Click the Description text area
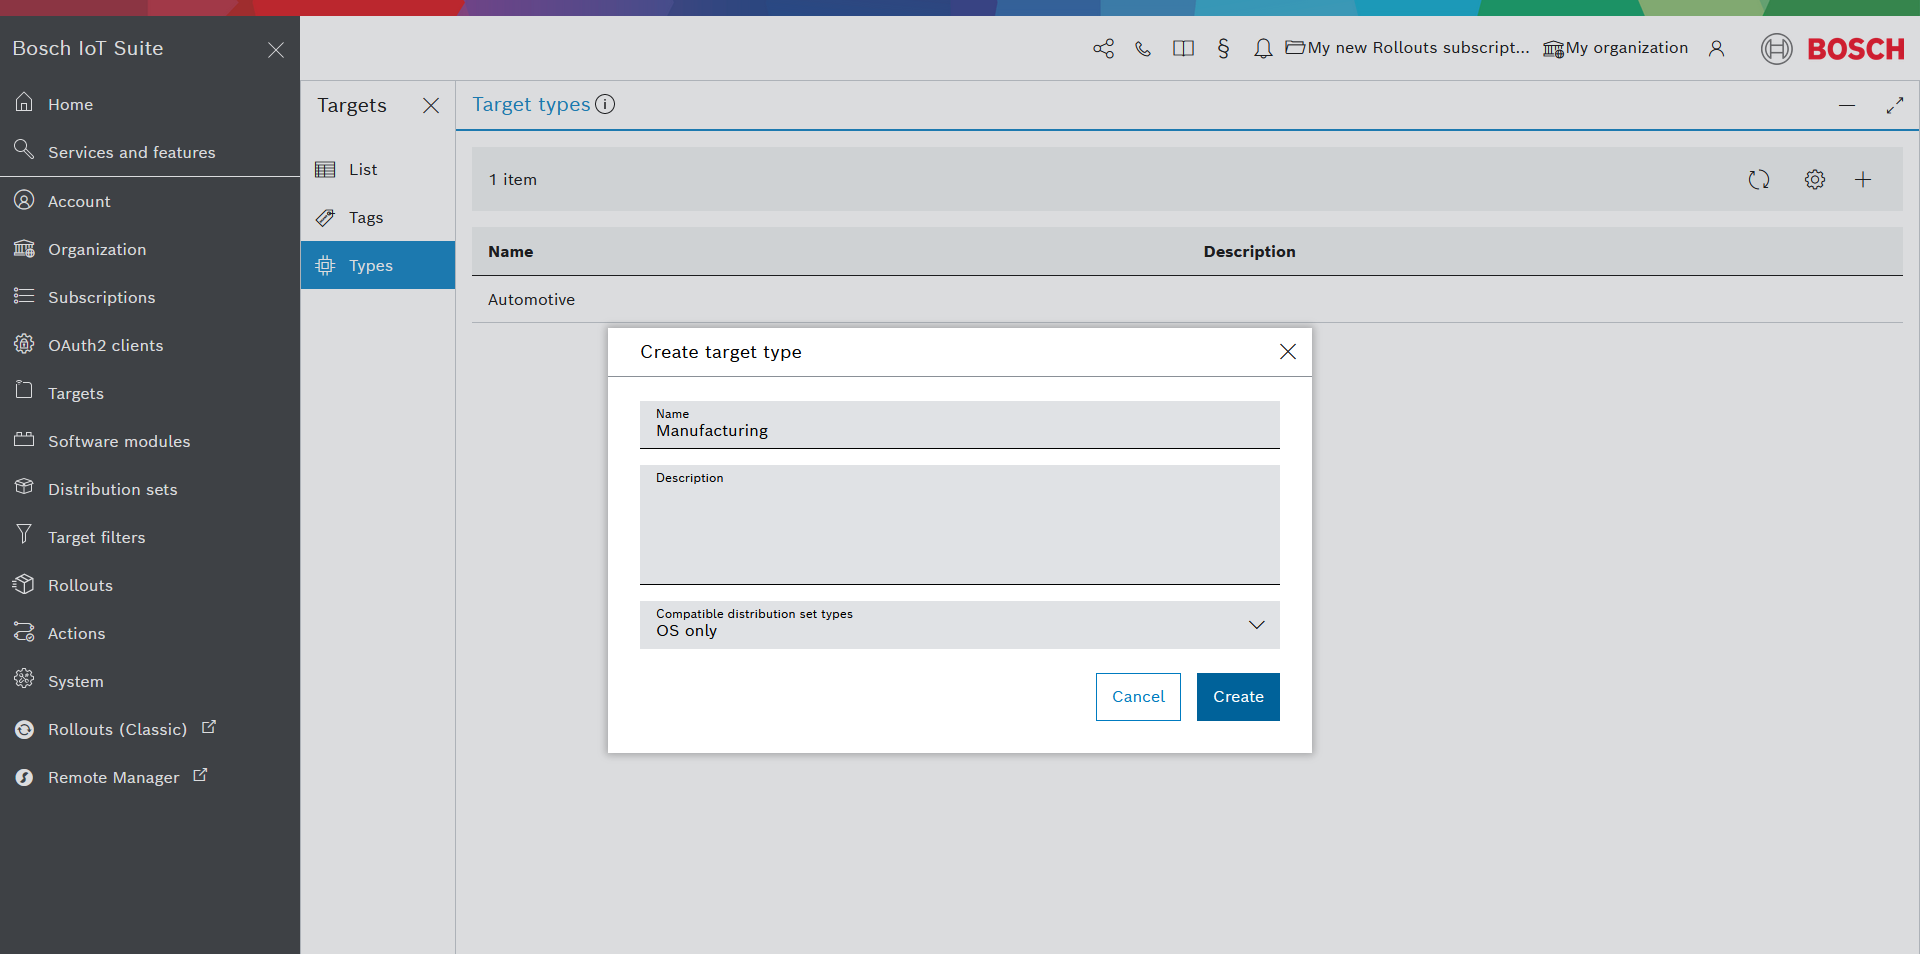This screenshot has width=1922, height=954. (x=958, y=530)
